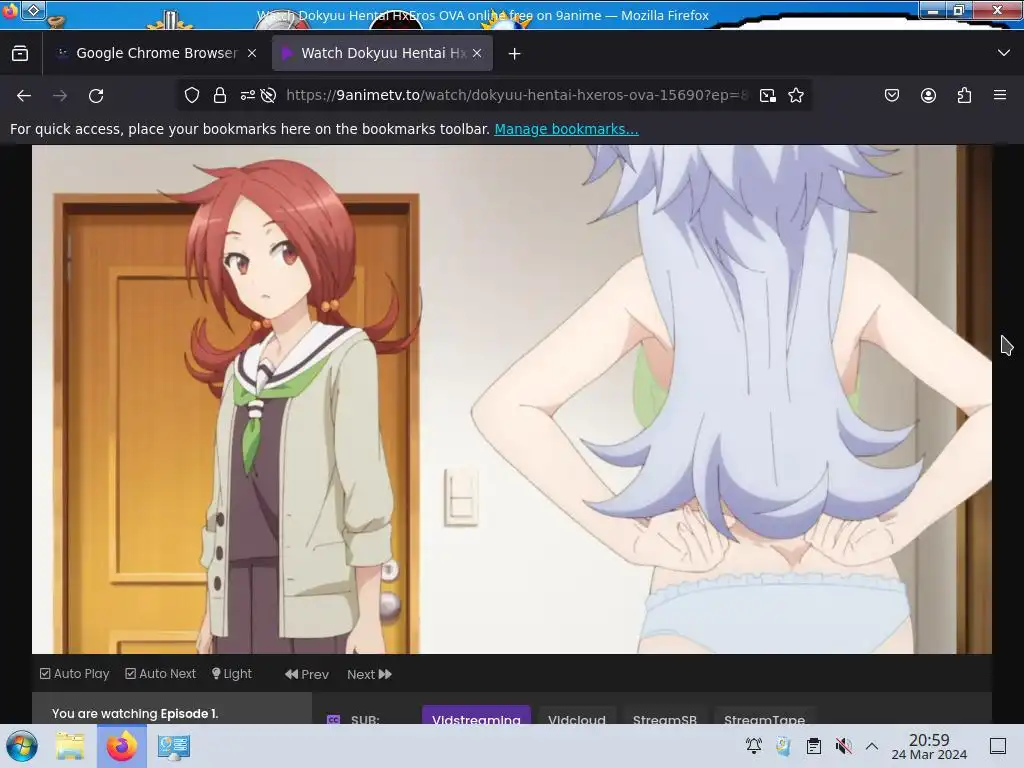
Task: Select the Watch Dokyuu Hentai tab
Action: point(382,54)
